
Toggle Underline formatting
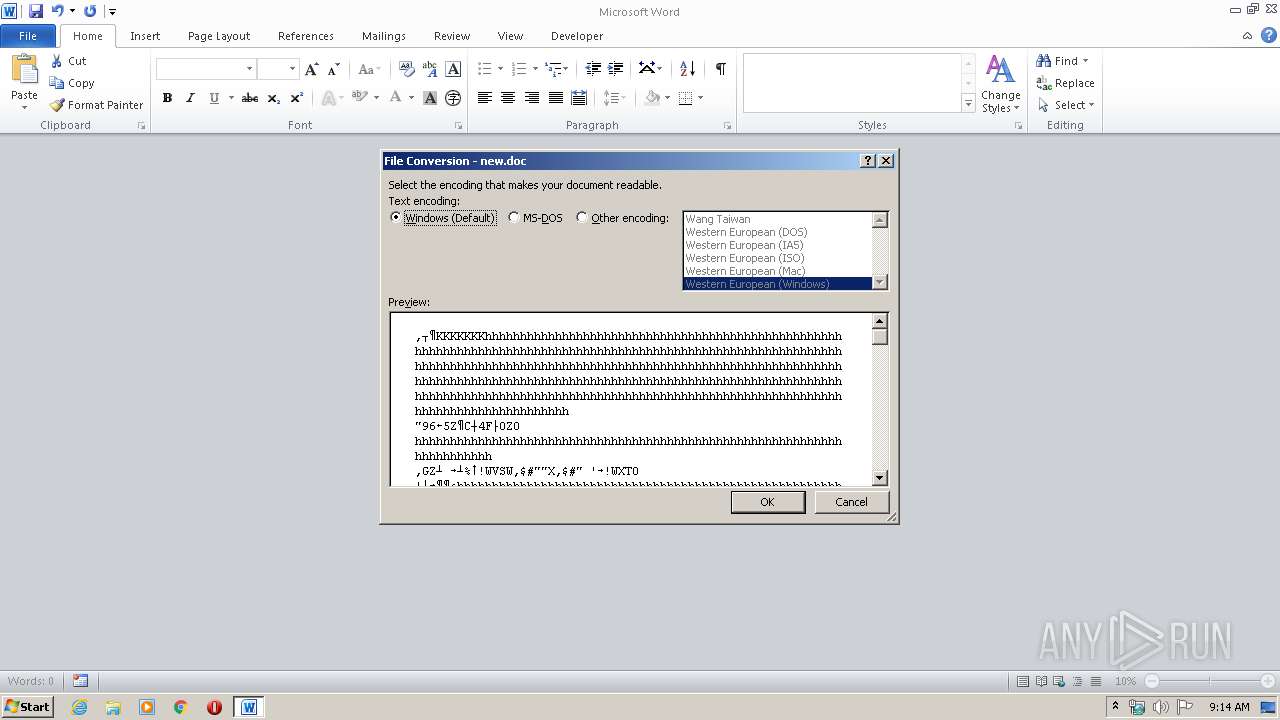click(214, 98)
